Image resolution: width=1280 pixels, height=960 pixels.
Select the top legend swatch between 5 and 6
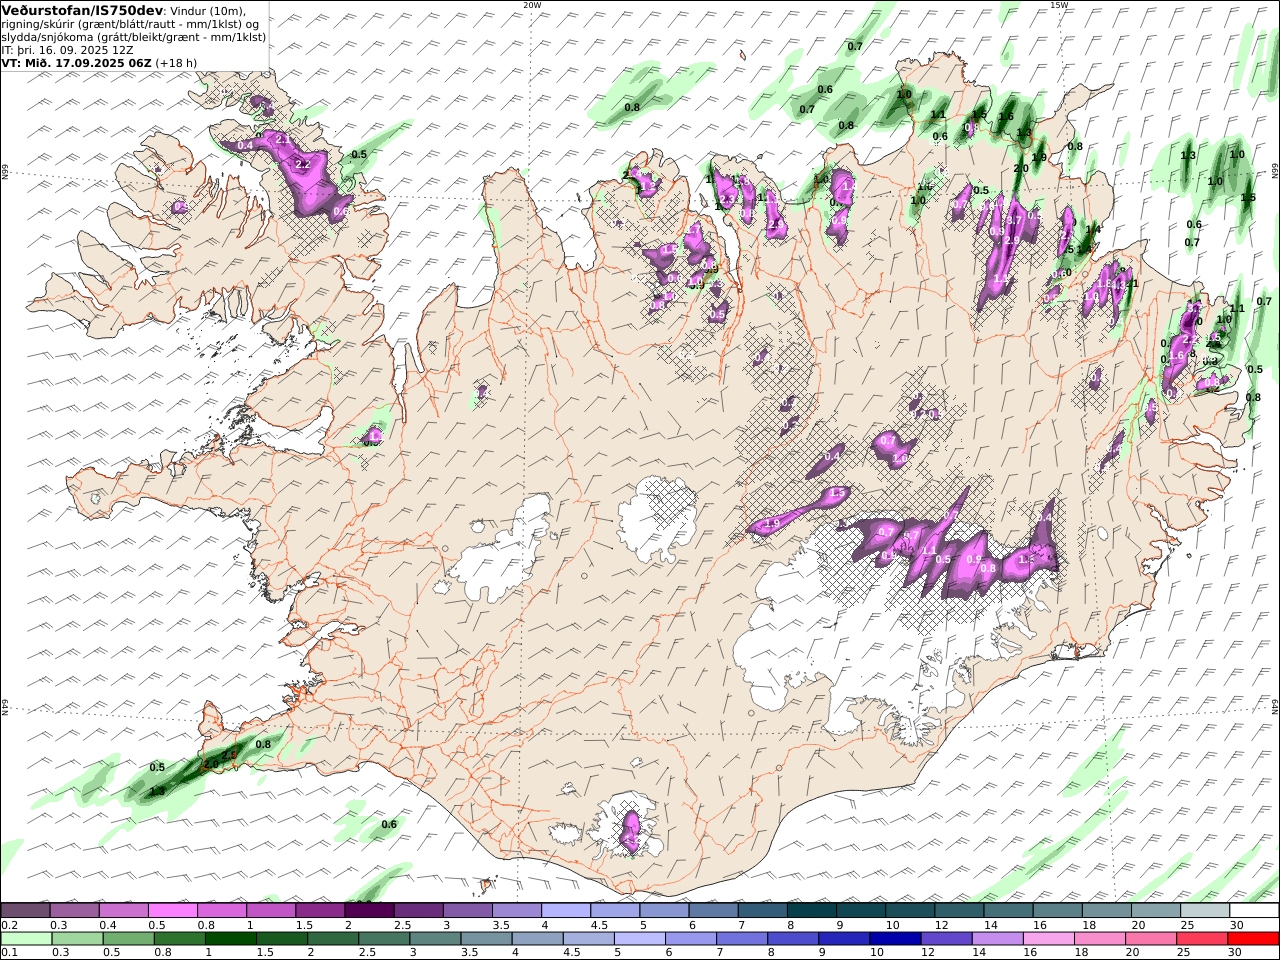pyautogui.click(x=664, y=911)
